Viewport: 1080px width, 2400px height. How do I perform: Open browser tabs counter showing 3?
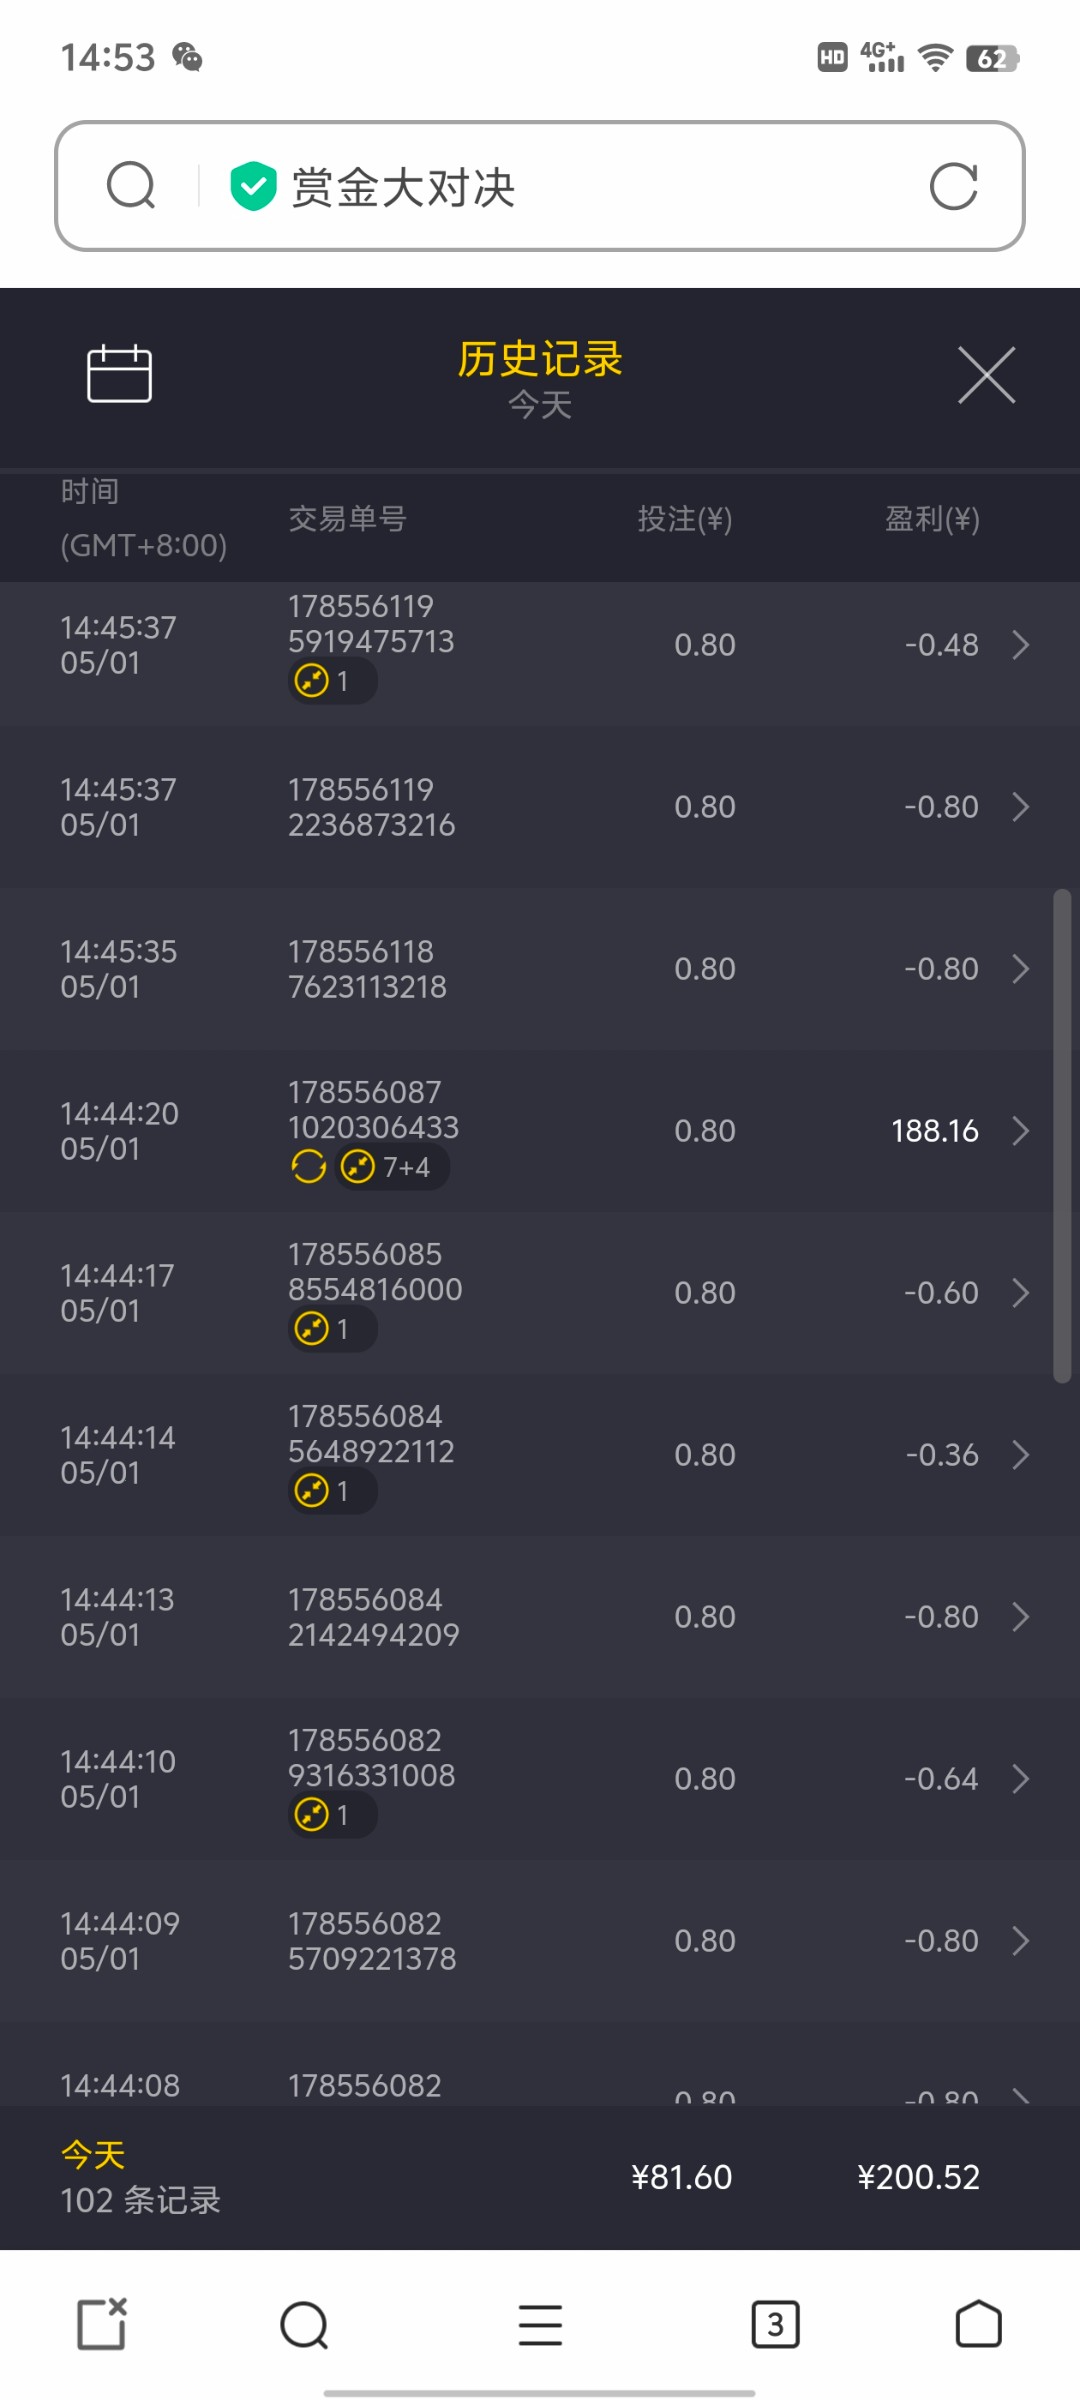click(775, 2324)
